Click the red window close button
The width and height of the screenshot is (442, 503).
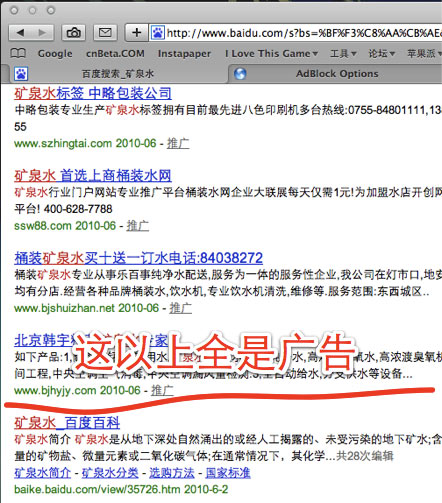click(14, 11)
